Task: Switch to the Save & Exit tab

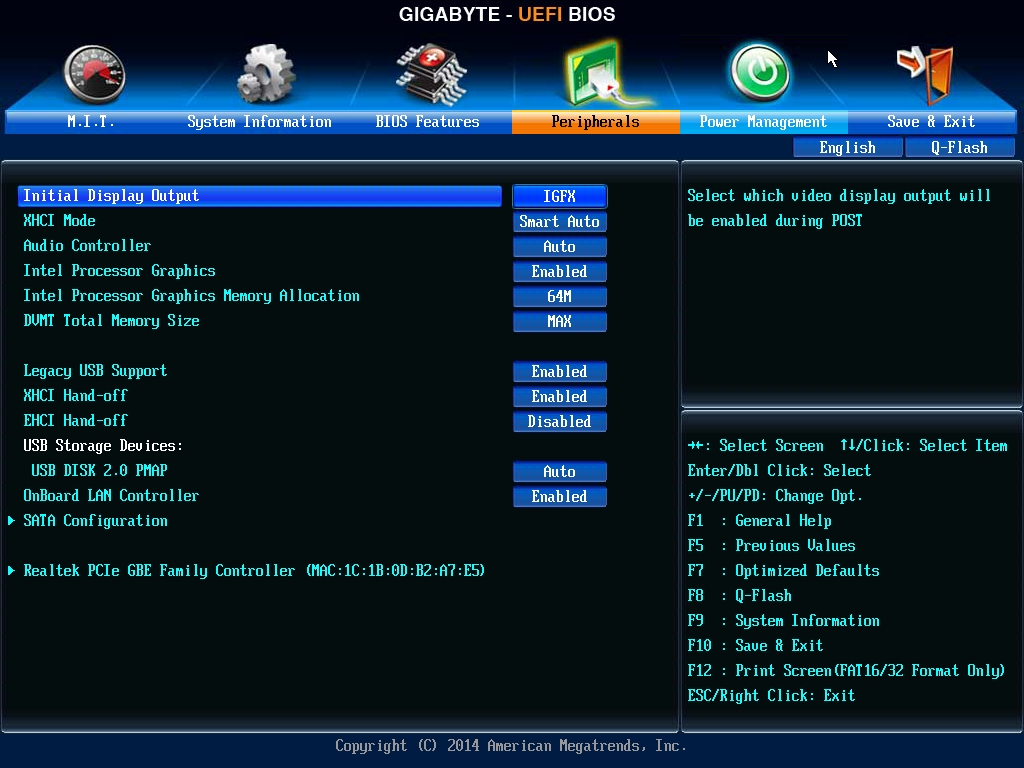Action: tap(931, 121)
